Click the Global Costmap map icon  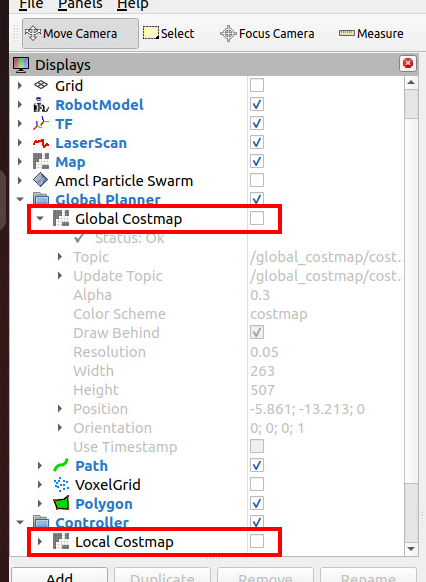[61, 218]
